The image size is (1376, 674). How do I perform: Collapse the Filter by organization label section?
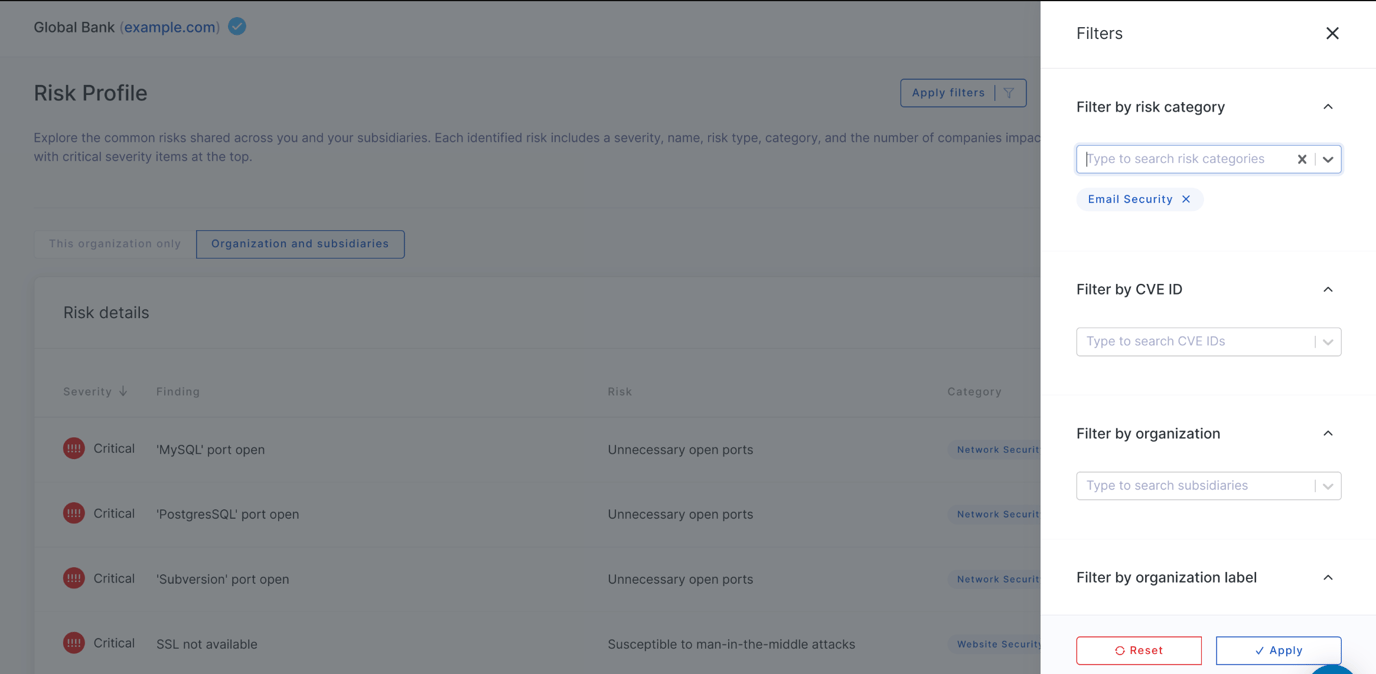[x=1328, y=577]
